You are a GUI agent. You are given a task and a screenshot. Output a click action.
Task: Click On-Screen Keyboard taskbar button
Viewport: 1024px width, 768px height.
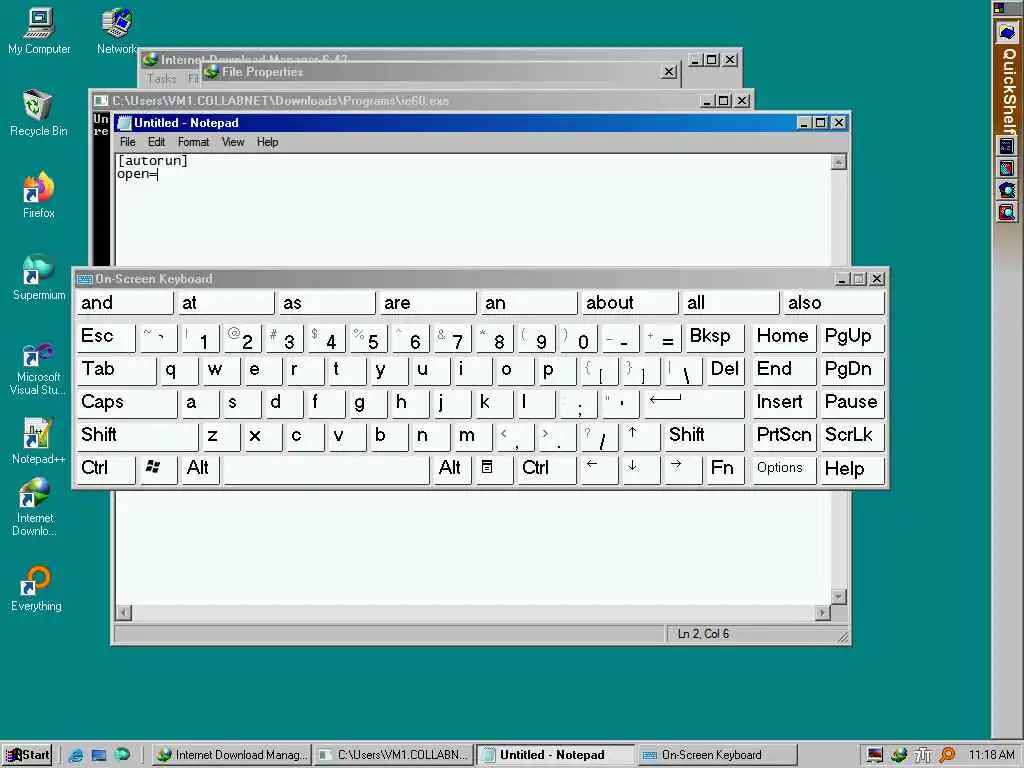(716, 755)
